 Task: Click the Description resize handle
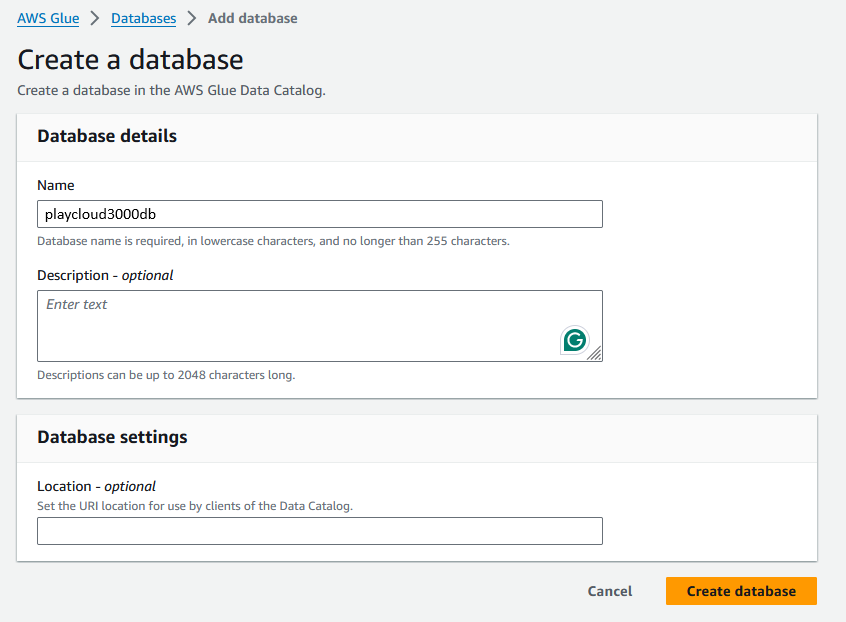coord(595,354)
